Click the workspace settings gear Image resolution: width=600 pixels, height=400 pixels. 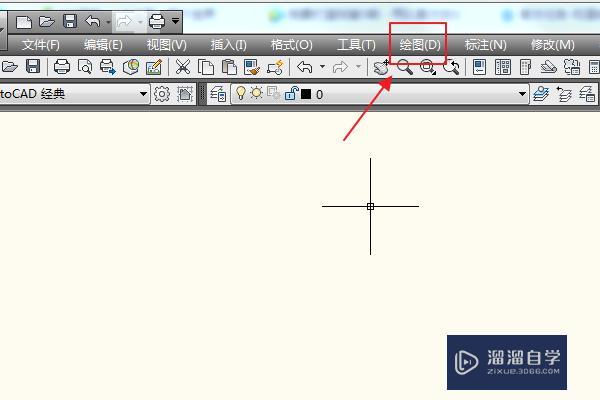(x=162, y=94)
